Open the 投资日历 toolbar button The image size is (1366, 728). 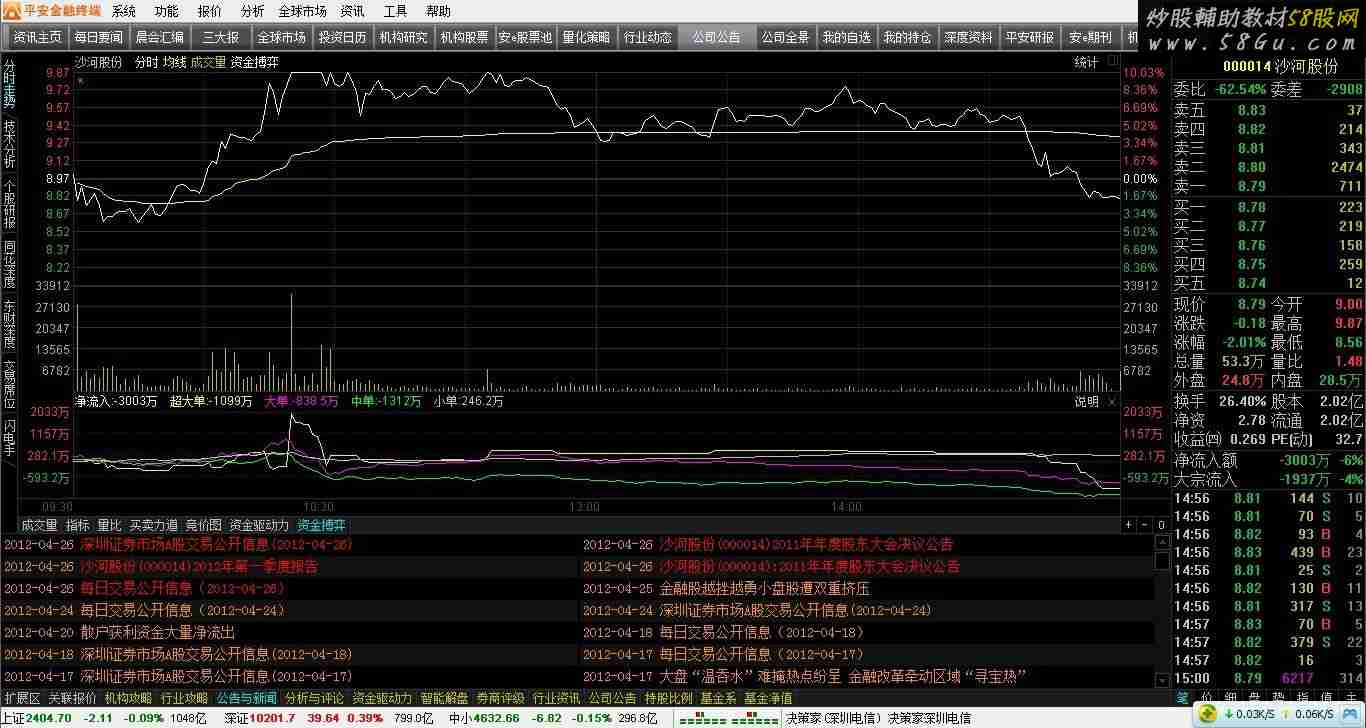pos(342,37)
